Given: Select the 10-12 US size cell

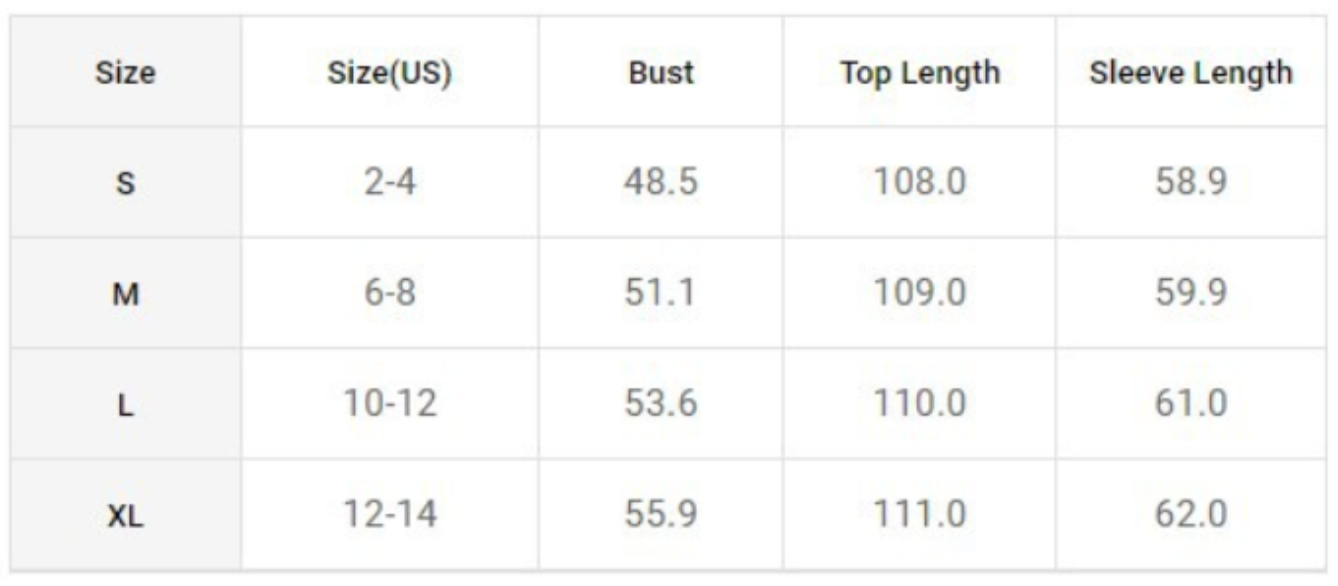Looking at the screenshot, I should [389, 404].
